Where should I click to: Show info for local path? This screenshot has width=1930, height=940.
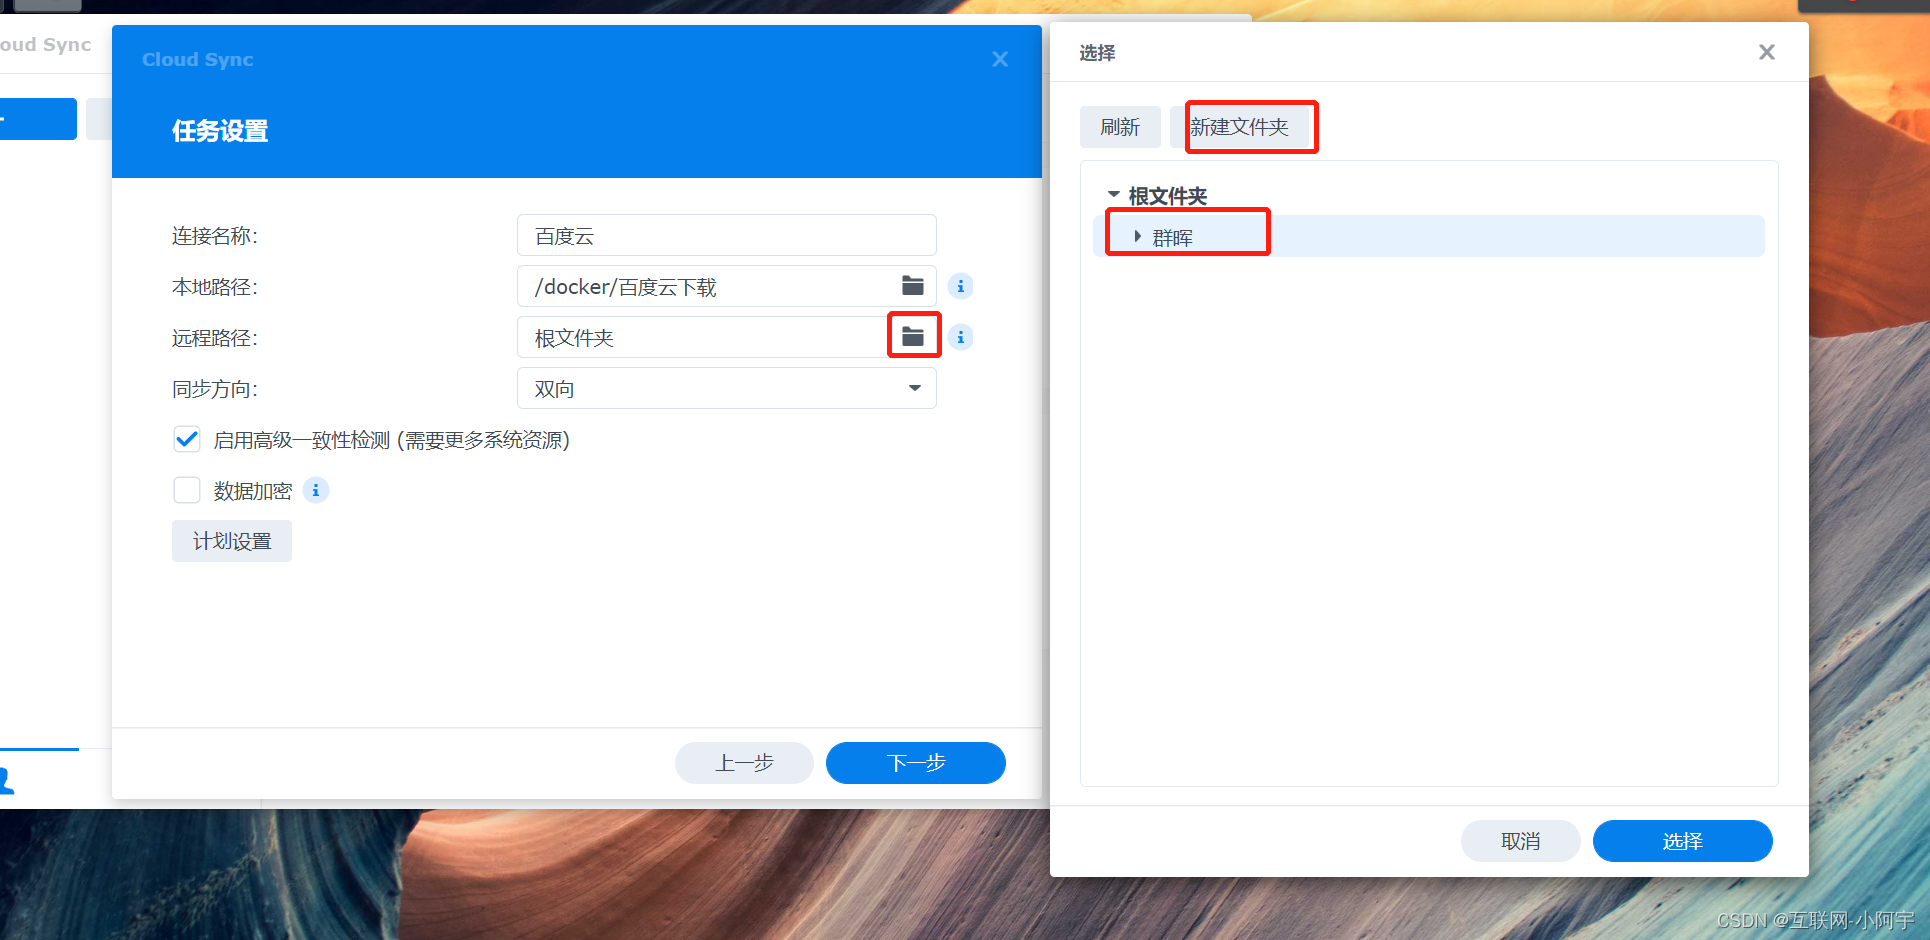tap(960, 286)
